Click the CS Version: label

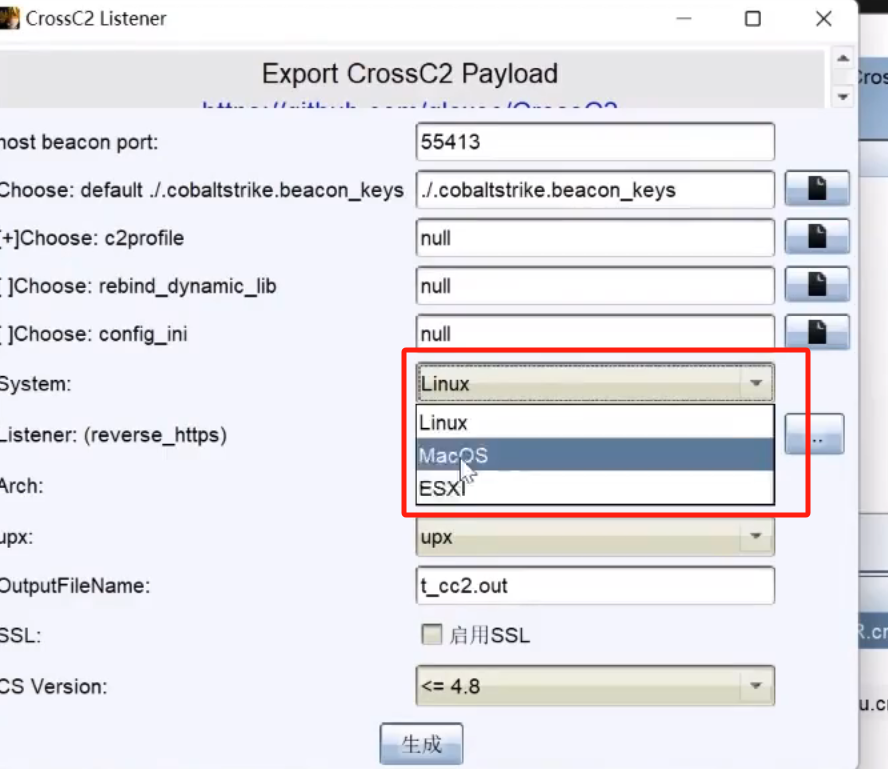click(53, 686)
